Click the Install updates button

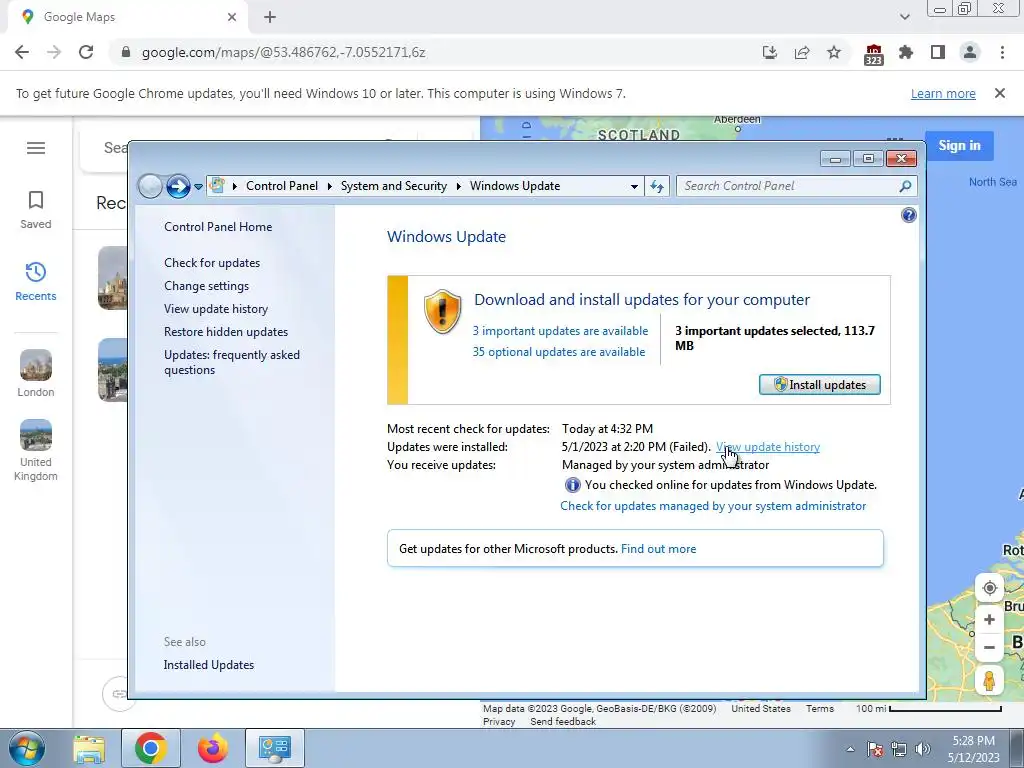point(820,385)
